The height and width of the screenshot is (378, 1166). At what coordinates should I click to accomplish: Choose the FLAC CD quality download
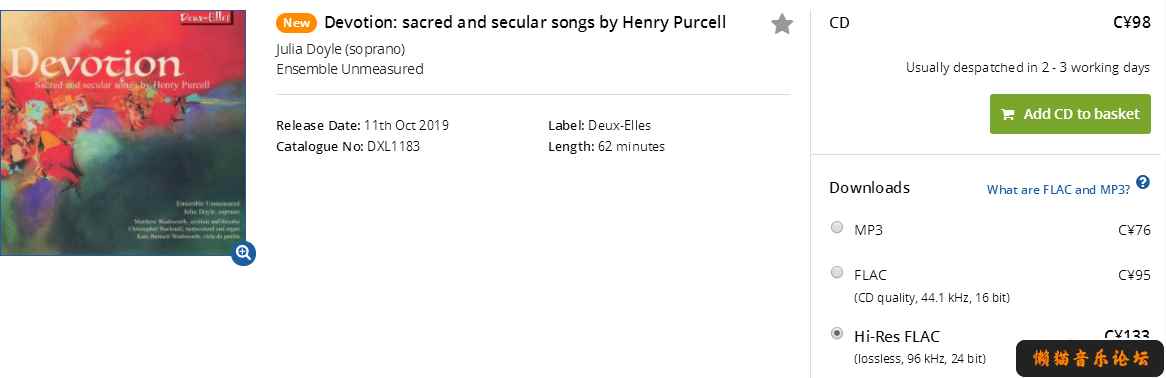(837, 272)
